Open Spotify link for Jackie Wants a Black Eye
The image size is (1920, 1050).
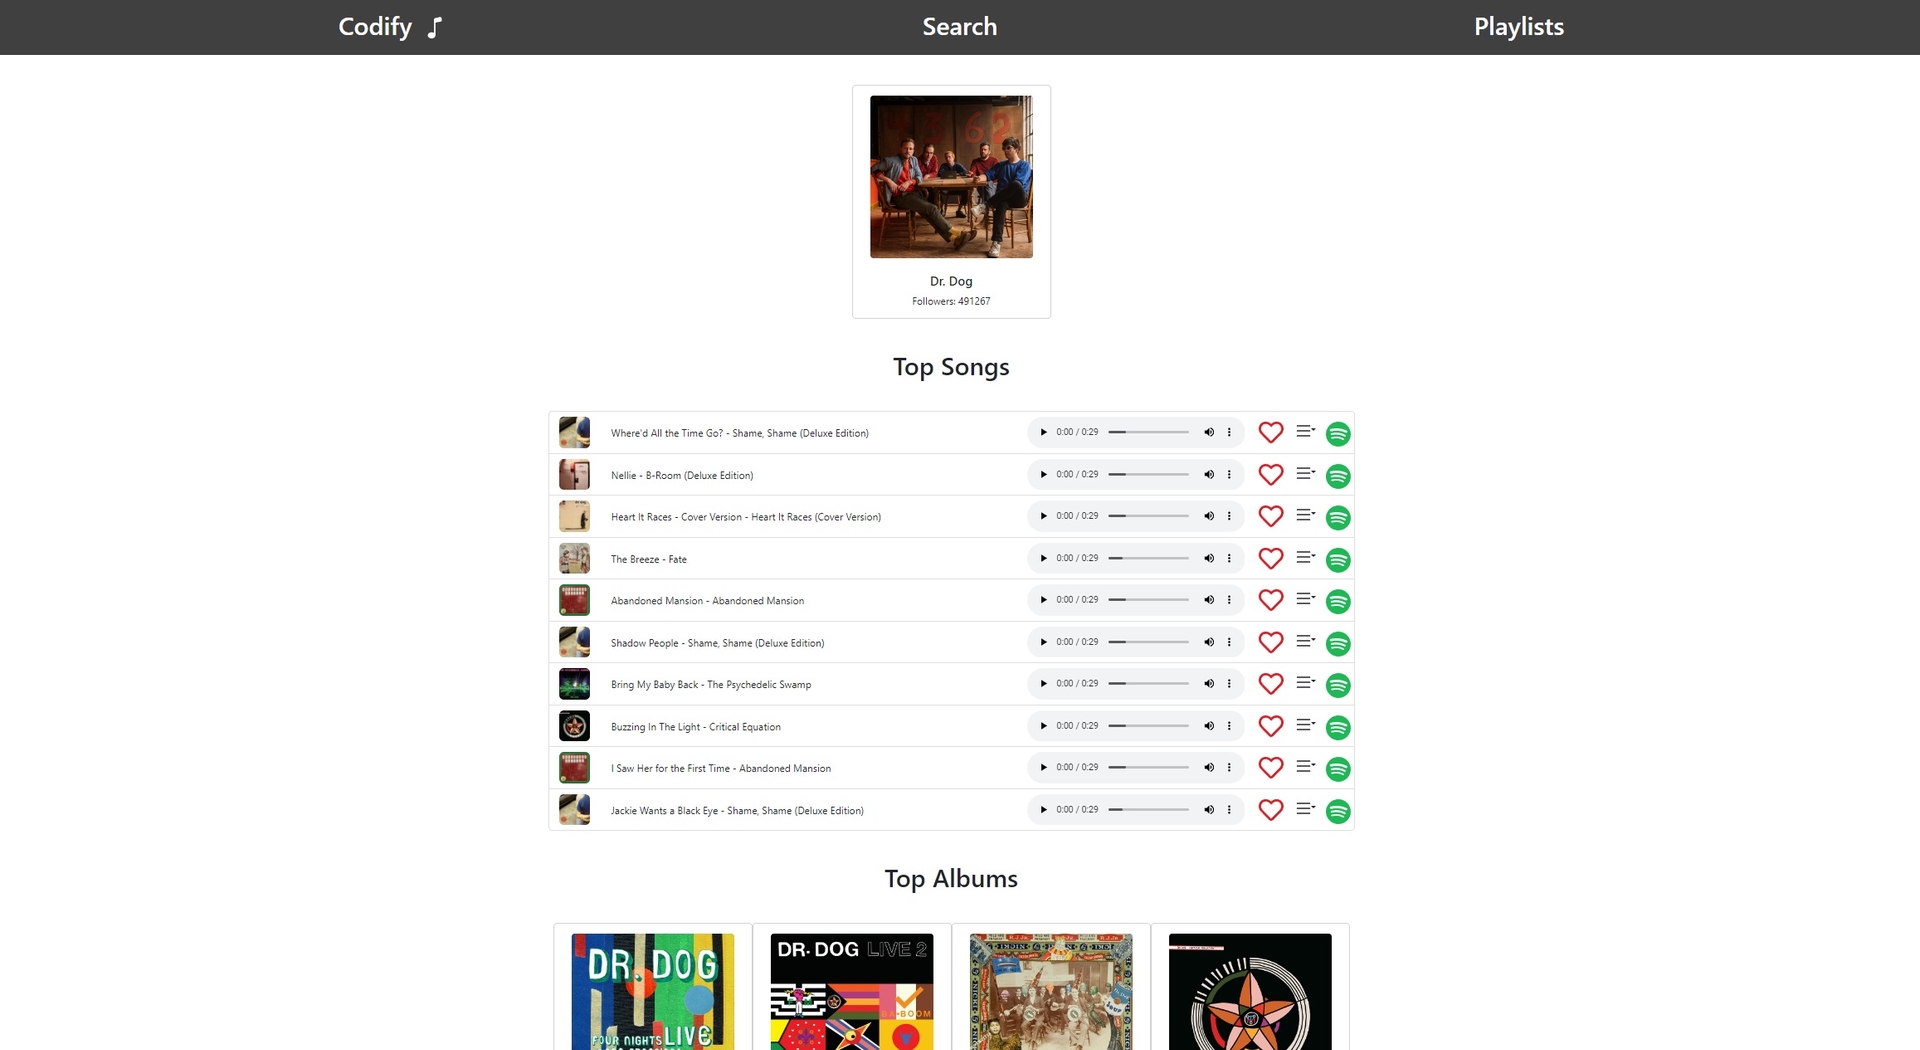click(1338, 811)
